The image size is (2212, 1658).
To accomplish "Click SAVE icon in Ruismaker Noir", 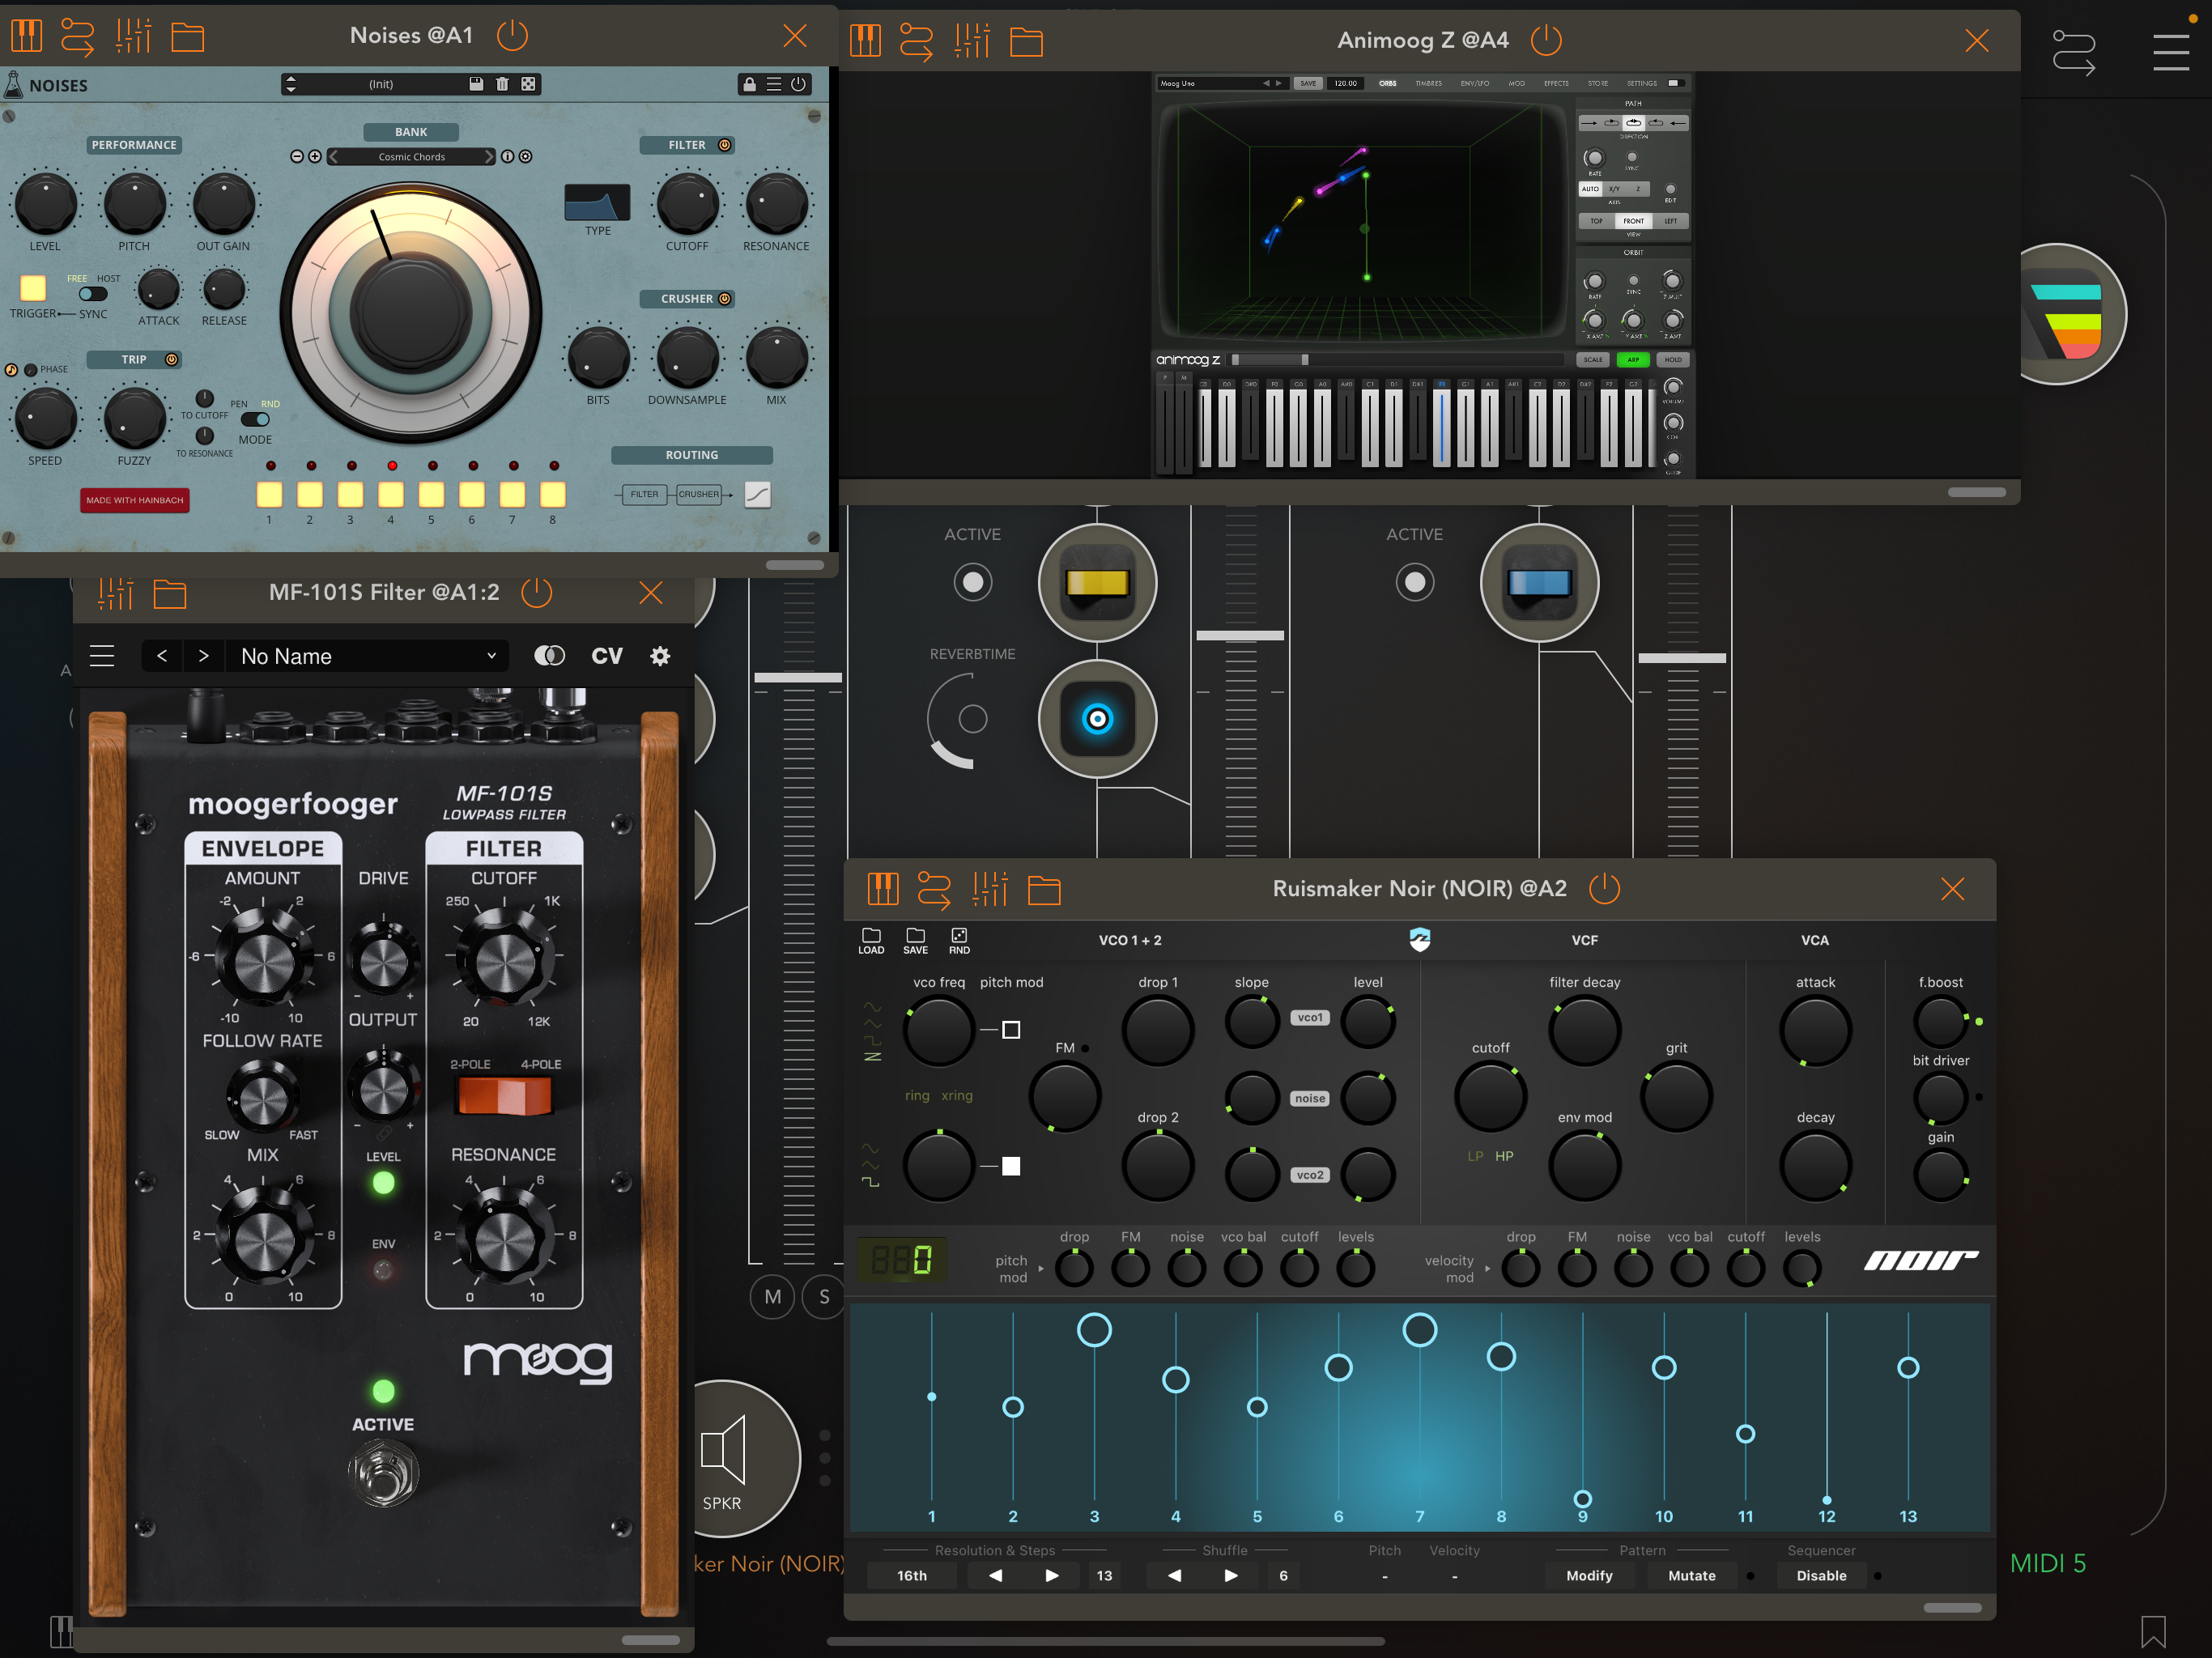I will tap(915, 940).
